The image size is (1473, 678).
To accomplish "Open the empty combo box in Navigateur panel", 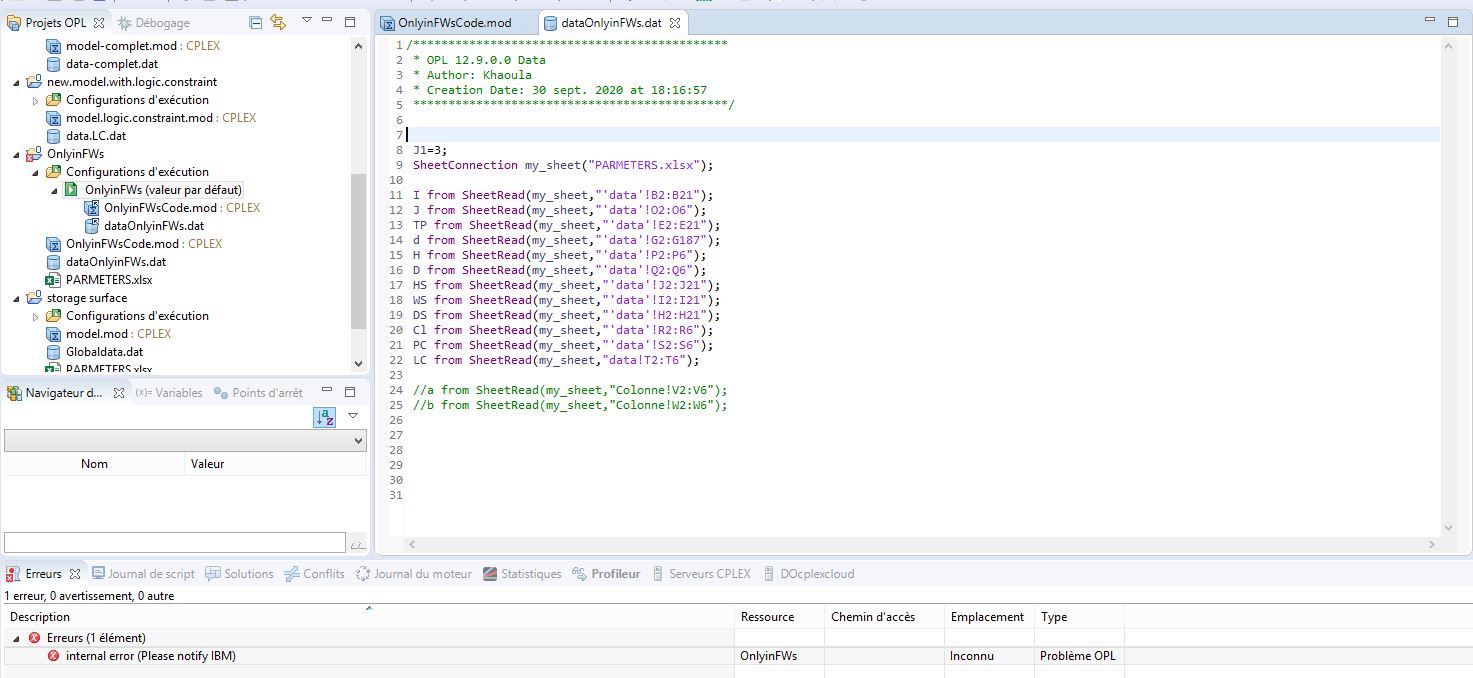I will 185,440.
